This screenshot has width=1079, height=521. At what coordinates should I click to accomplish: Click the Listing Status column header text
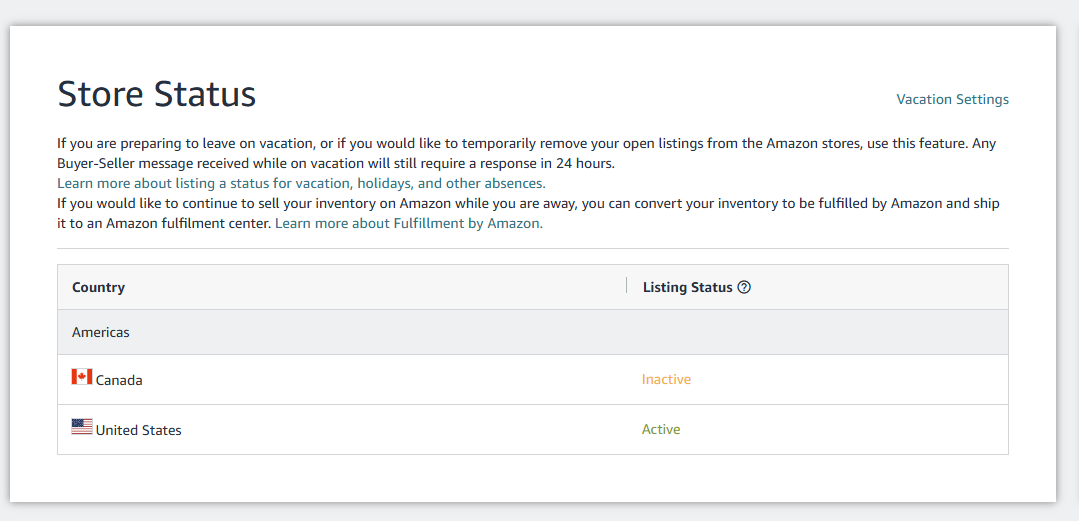click(x=687, y=288)
